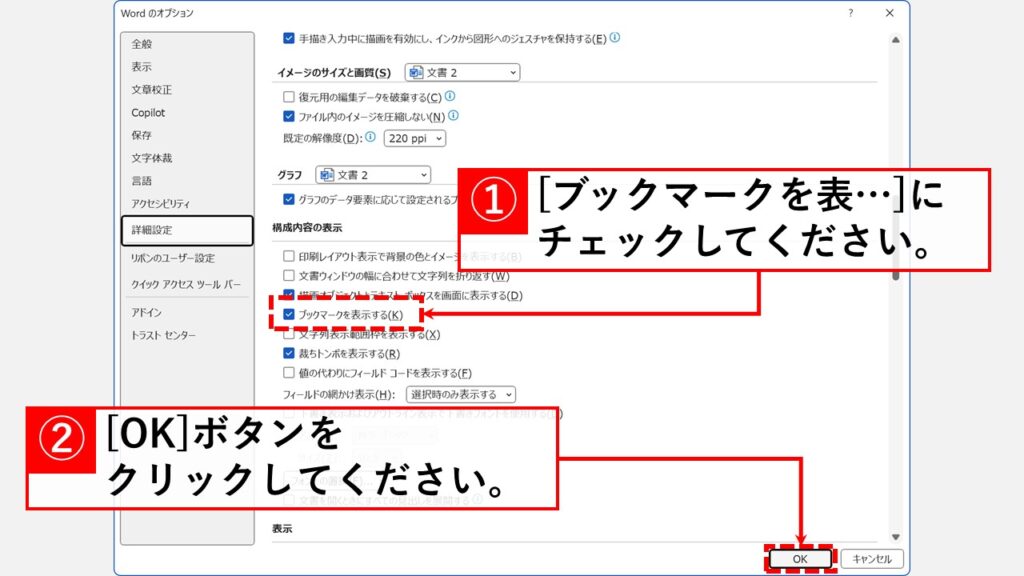Viewport: 1024px width, 576px height.
Task: Toggle ファイル内のイメージを圧縮しない checkbox
Action: point(289,116)
